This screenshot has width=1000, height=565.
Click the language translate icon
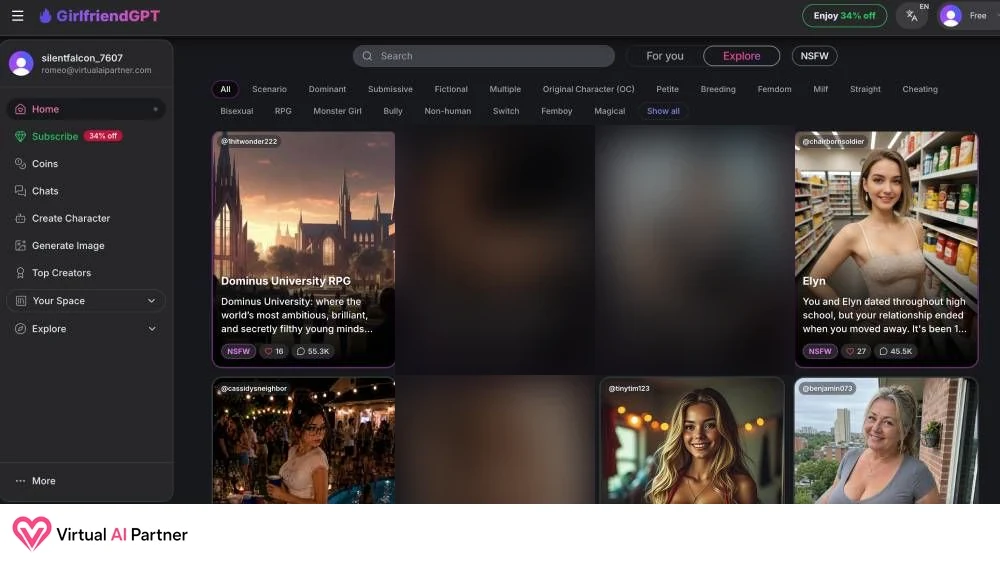912,16
